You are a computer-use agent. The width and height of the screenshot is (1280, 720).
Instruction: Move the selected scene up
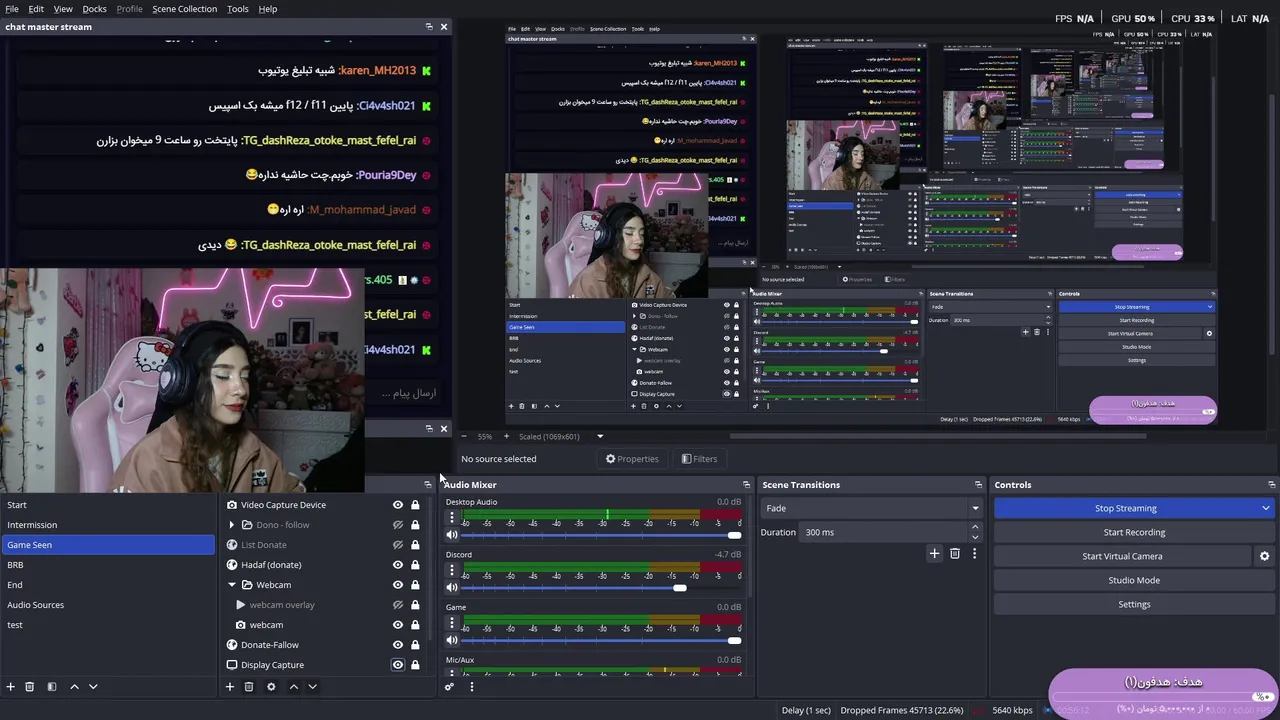(74, 687)
